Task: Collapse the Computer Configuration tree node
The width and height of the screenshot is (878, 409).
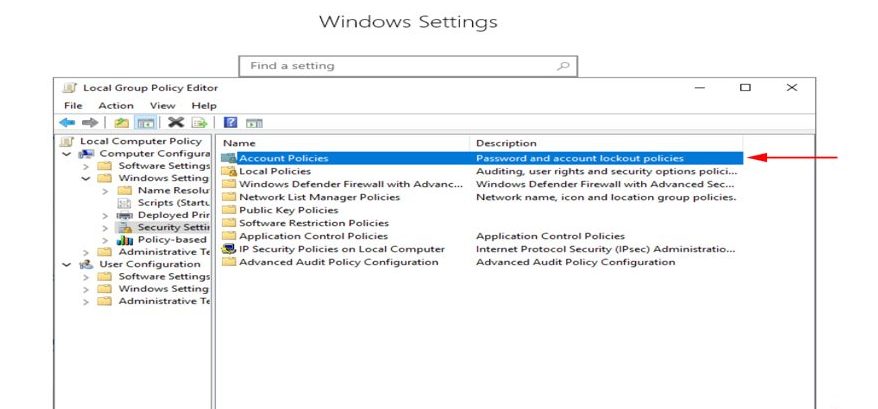Action: tap(67, 154)
